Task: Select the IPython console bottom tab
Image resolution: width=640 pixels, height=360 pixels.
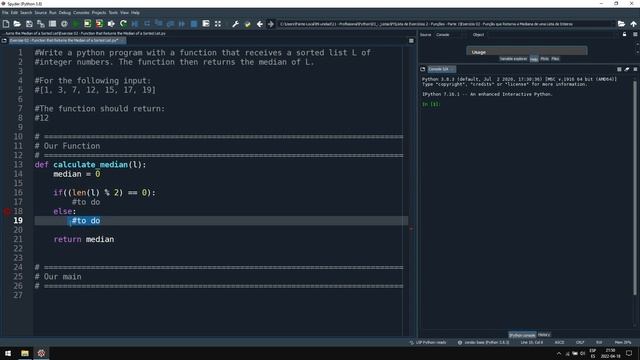Action: [522, 335]
